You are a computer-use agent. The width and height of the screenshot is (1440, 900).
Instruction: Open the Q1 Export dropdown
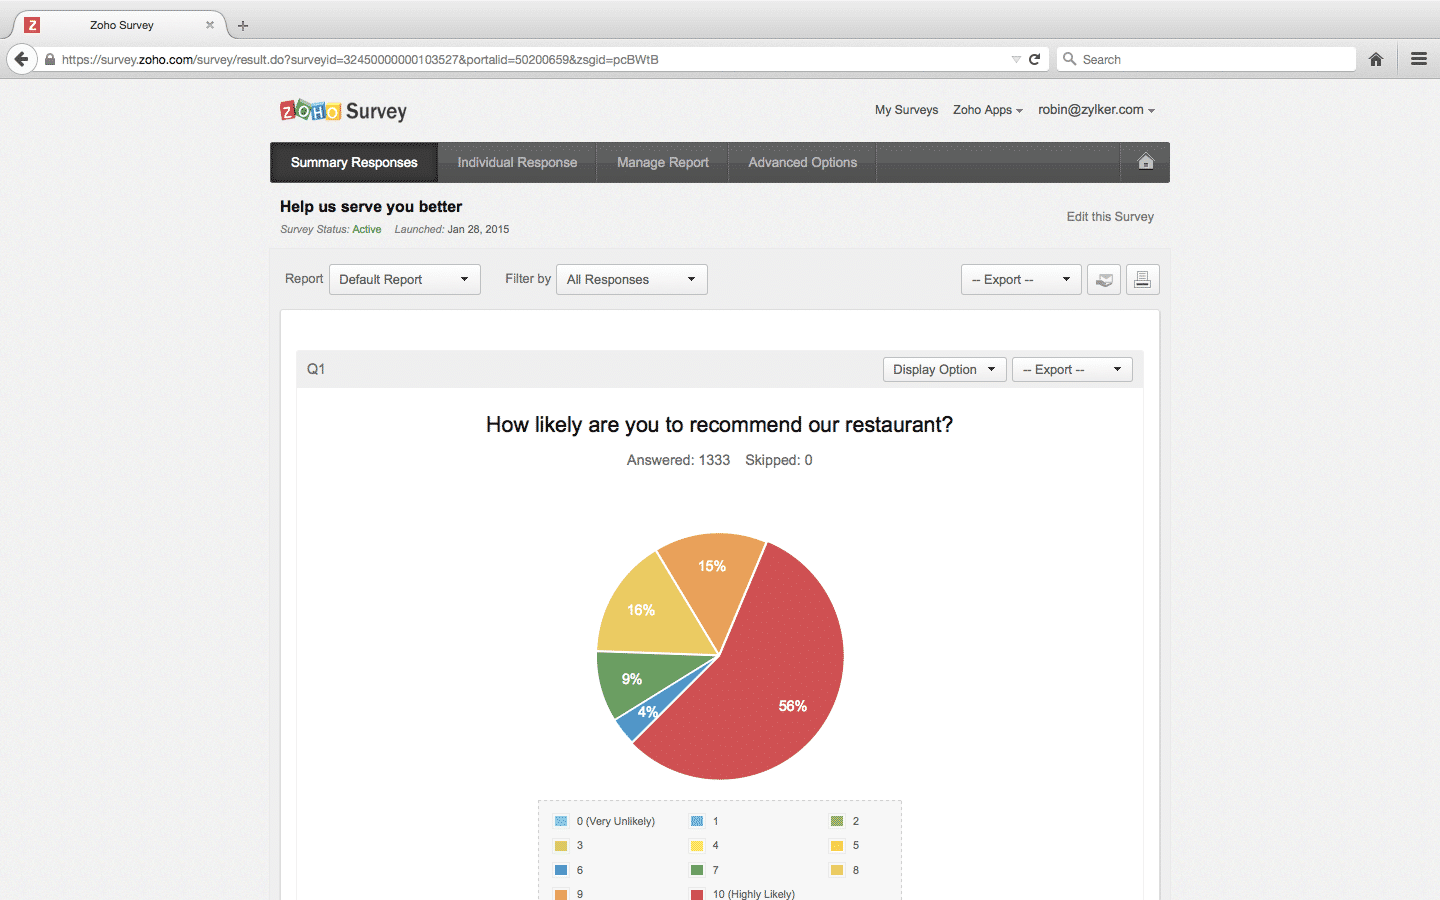[1072, 369]
